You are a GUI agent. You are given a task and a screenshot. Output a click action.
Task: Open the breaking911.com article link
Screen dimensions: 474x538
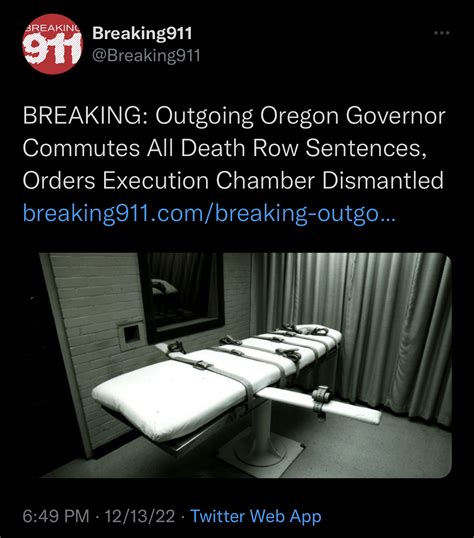[209, 213]
